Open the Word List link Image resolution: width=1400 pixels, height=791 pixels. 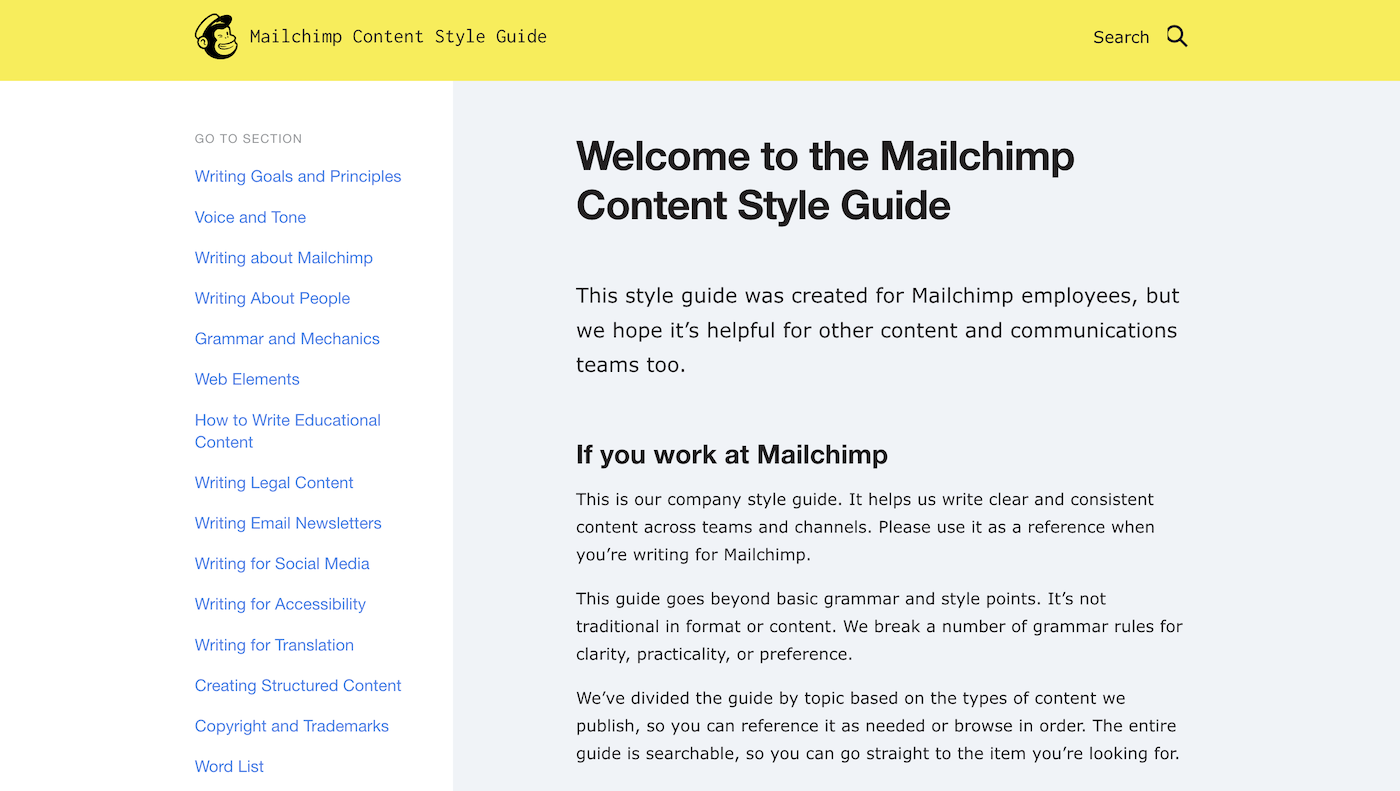pos(229,767)
